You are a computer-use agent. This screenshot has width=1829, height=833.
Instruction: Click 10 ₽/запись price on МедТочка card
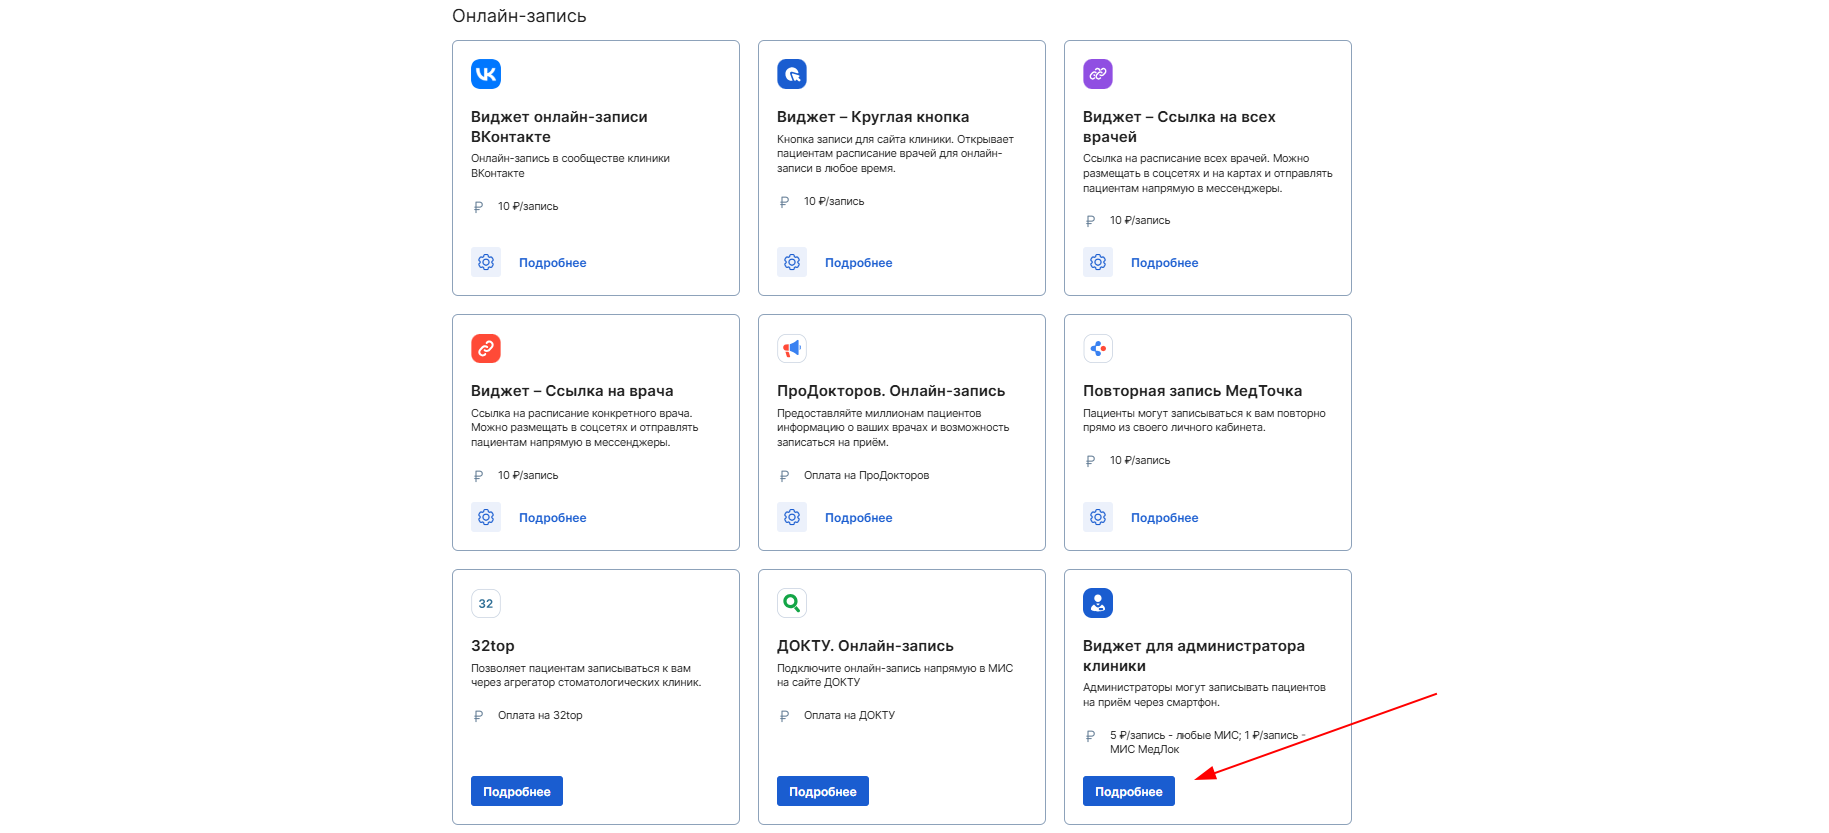click(1140, 461)
